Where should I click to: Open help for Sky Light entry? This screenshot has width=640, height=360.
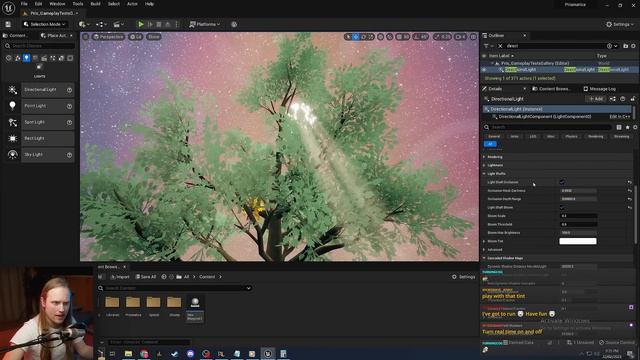[x=69, y=155]
